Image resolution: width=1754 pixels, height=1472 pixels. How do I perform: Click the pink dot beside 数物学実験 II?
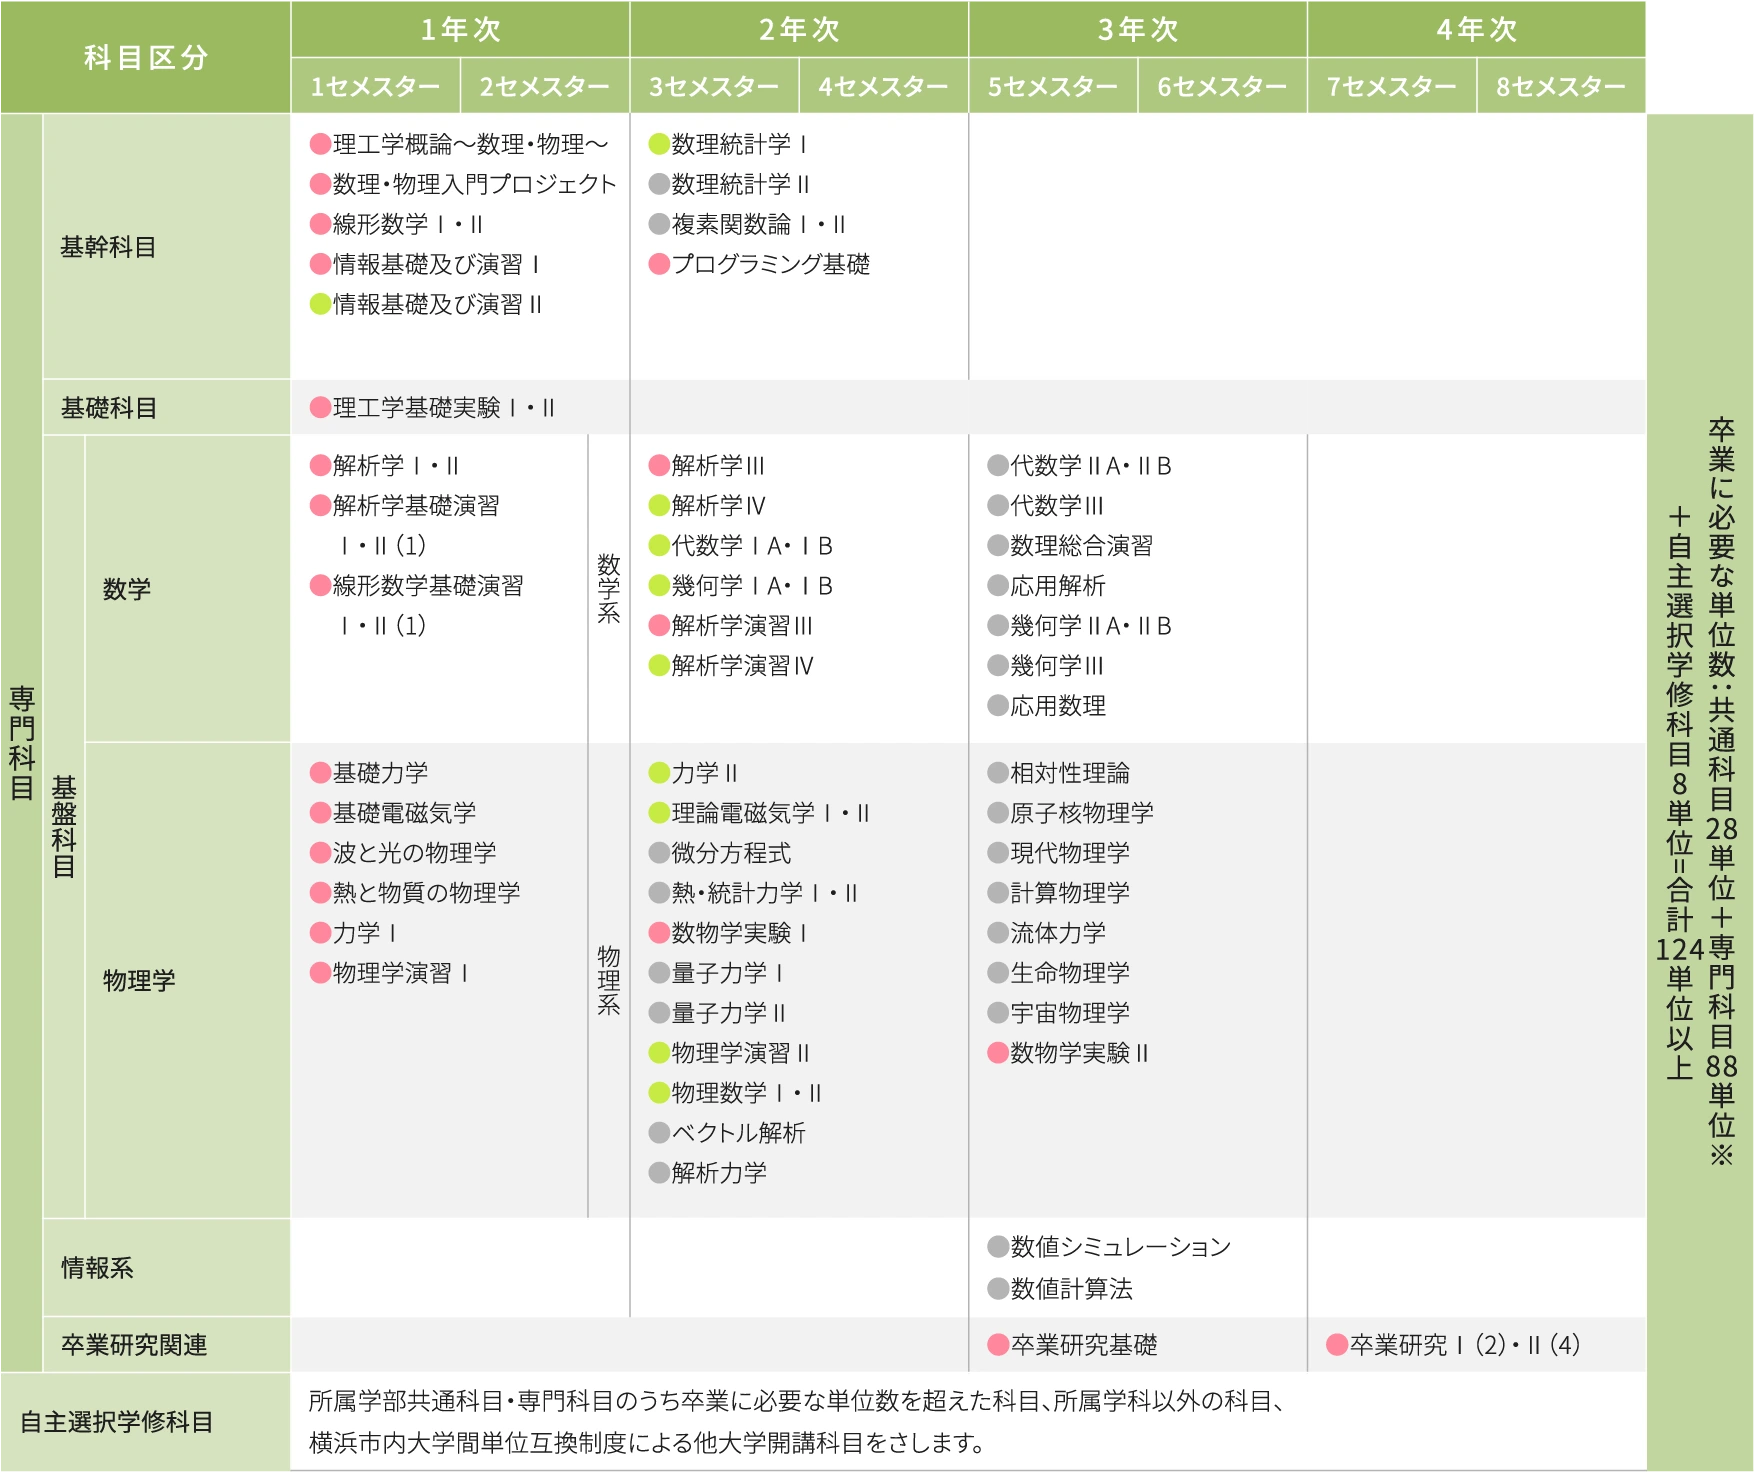click(998, 1053)
